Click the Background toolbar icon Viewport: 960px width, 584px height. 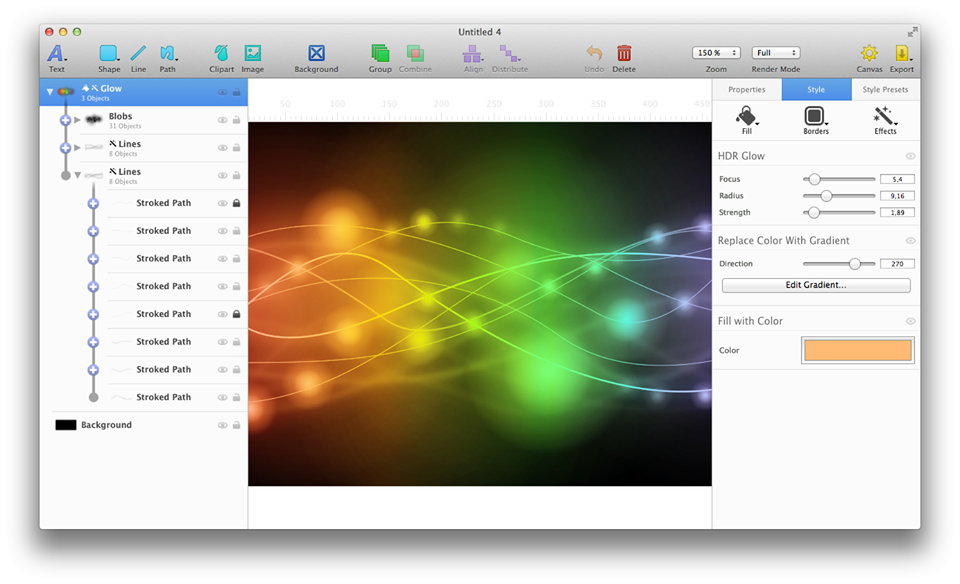tap(316, 53)
